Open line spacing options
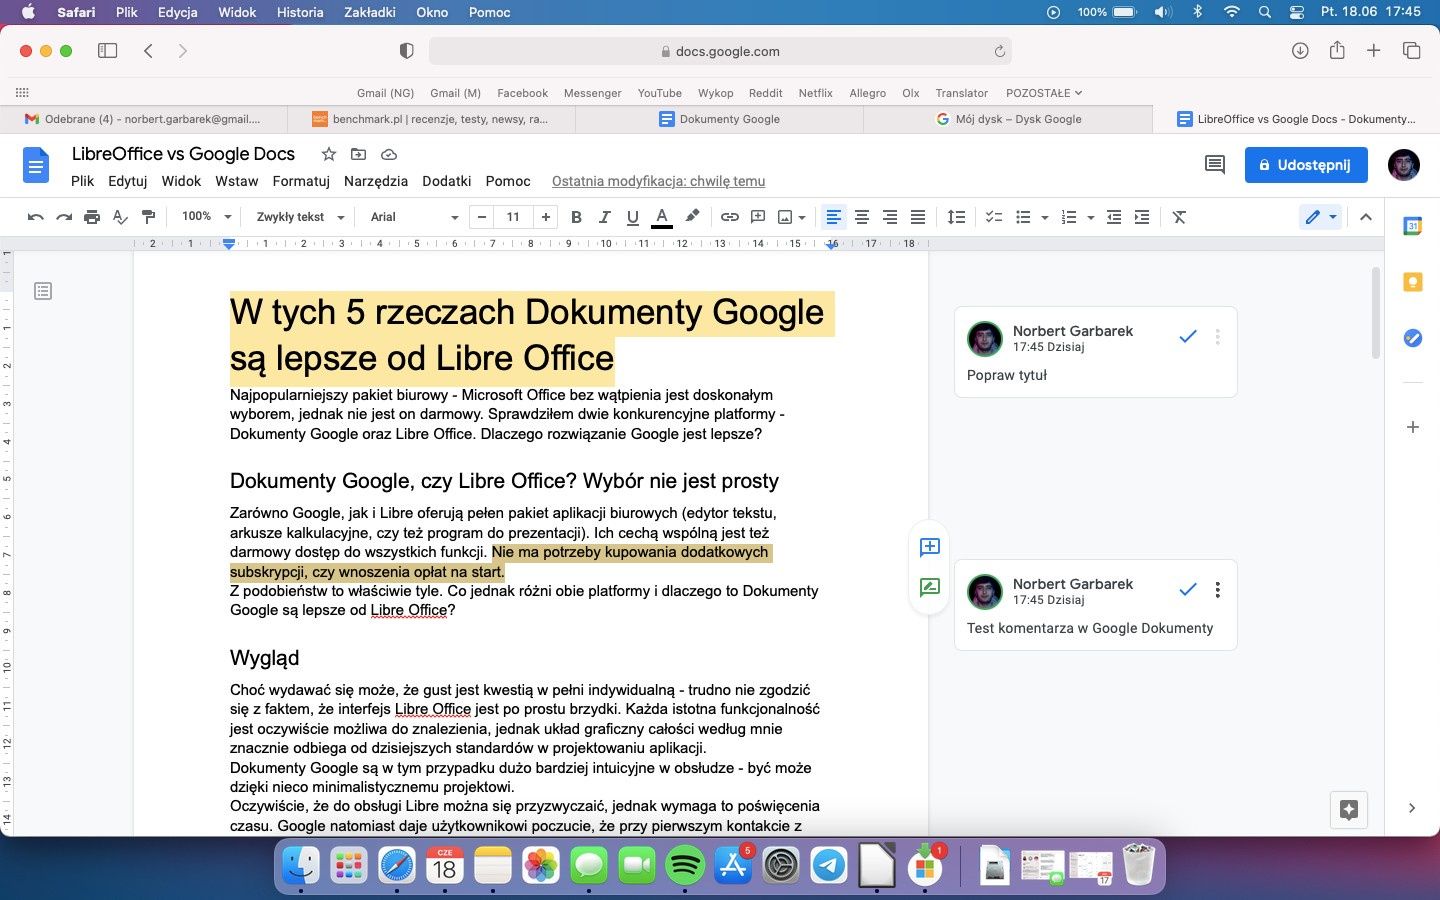The height and width of the screenshot is (900, 1440). pos(957,217)
